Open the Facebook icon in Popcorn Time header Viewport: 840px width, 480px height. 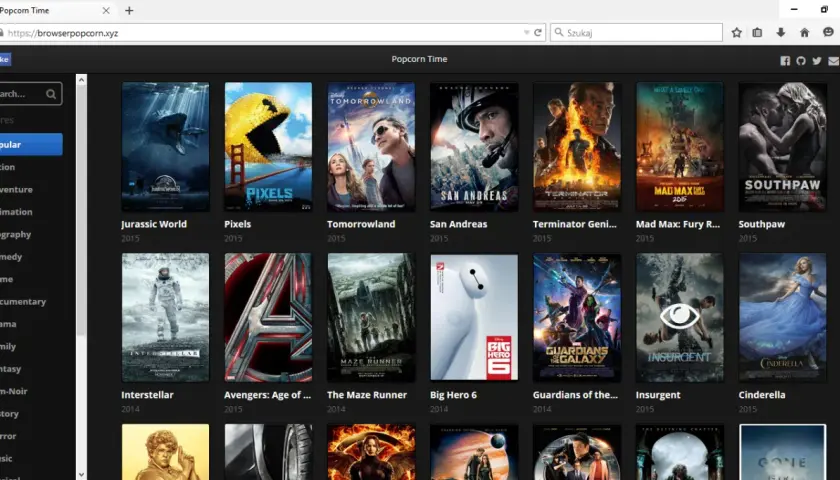pos(785,61)
